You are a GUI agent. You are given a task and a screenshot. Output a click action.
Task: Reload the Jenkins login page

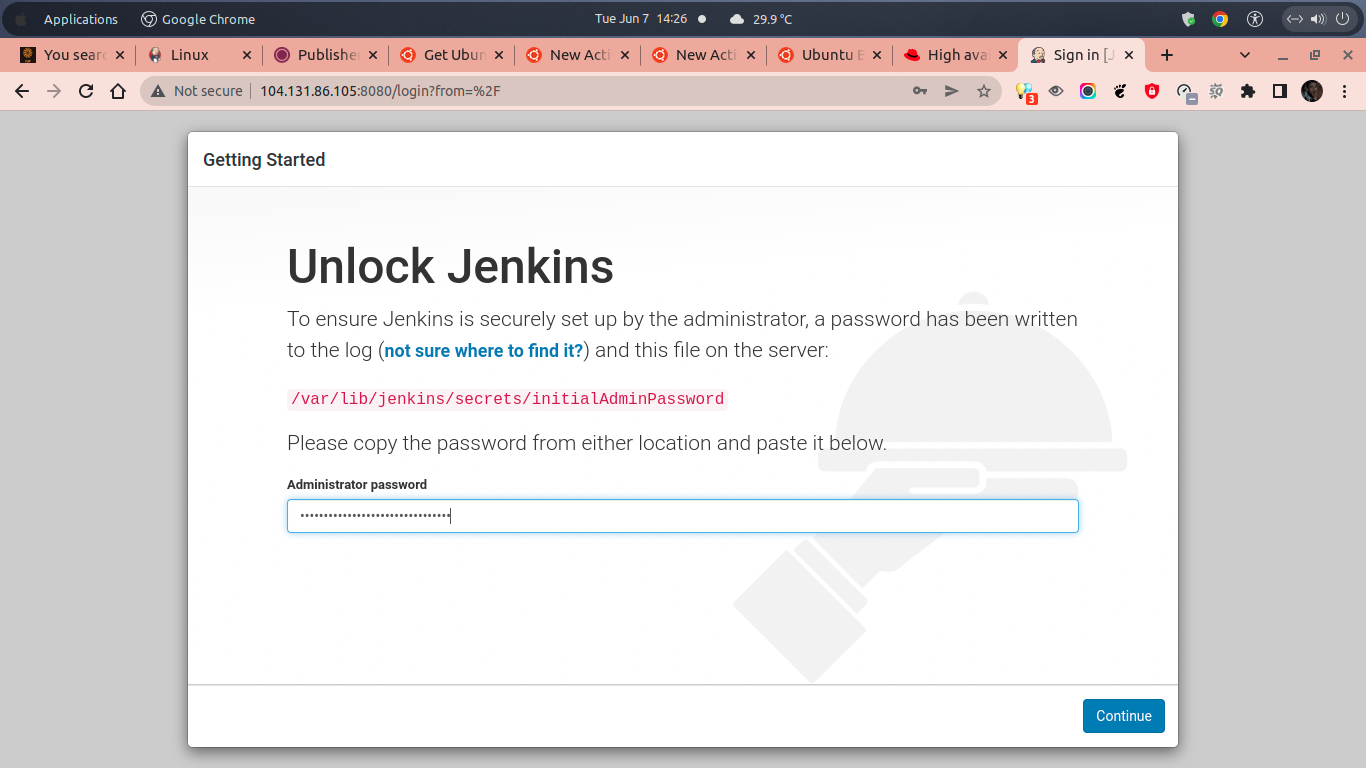tap(86, 91)
